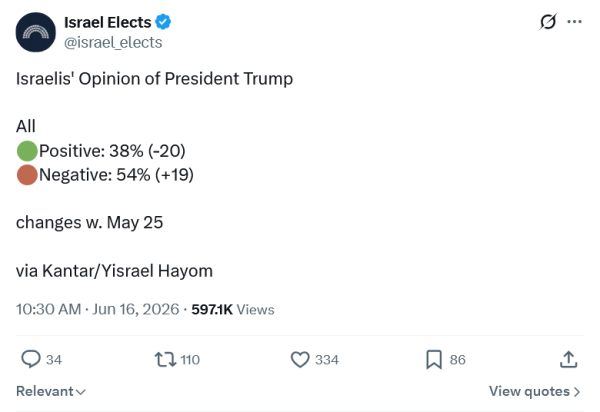Click the green Positive circle emoji
Image resolution: width=600 pixels, height=412 pixels.
[x=27, y=151]
